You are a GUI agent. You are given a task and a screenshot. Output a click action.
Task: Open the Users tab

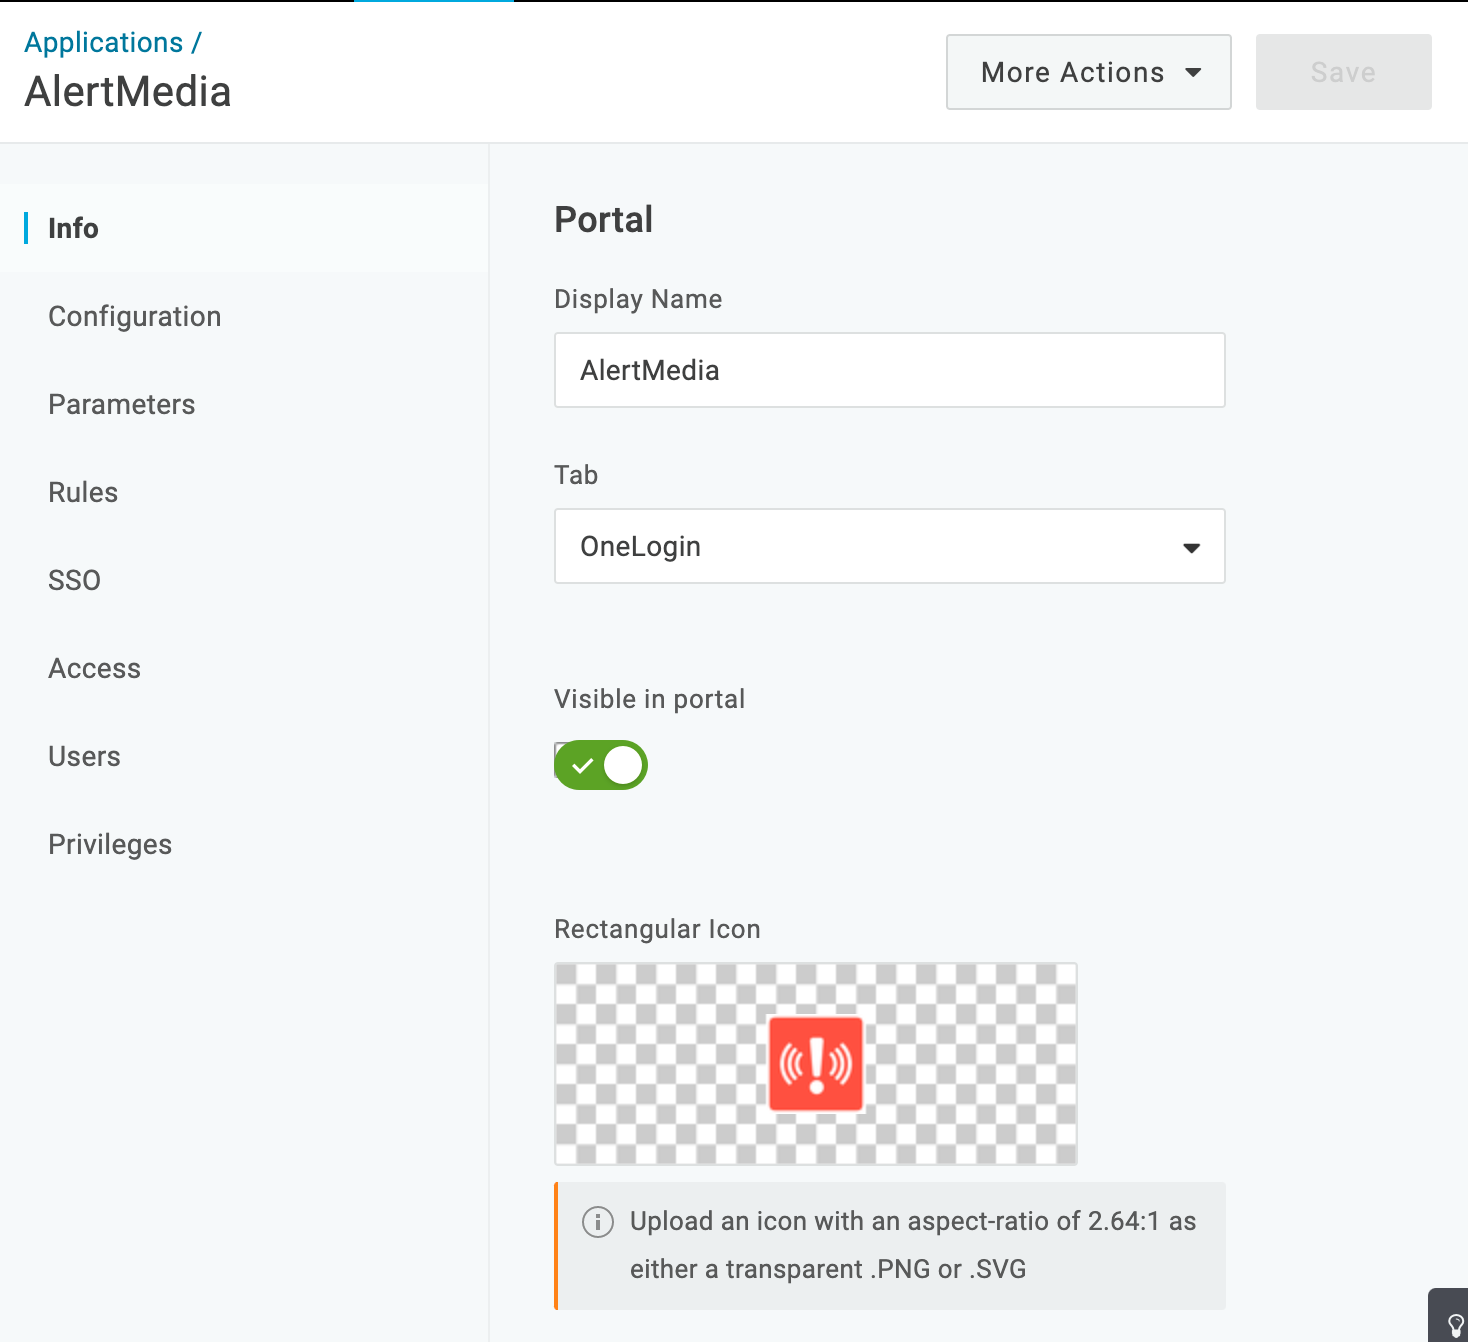pyautogui.click(x=85, y=756)
